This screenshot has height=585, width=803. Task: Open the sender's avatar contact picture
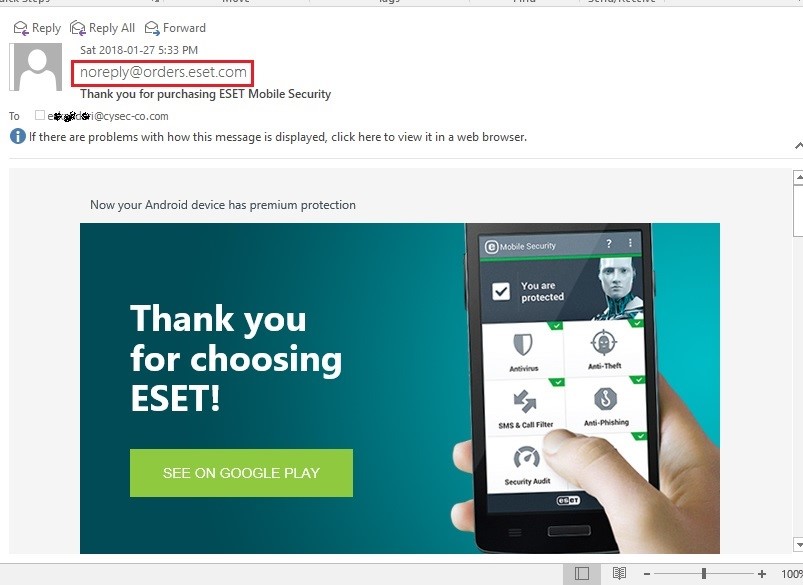[36, 67]
